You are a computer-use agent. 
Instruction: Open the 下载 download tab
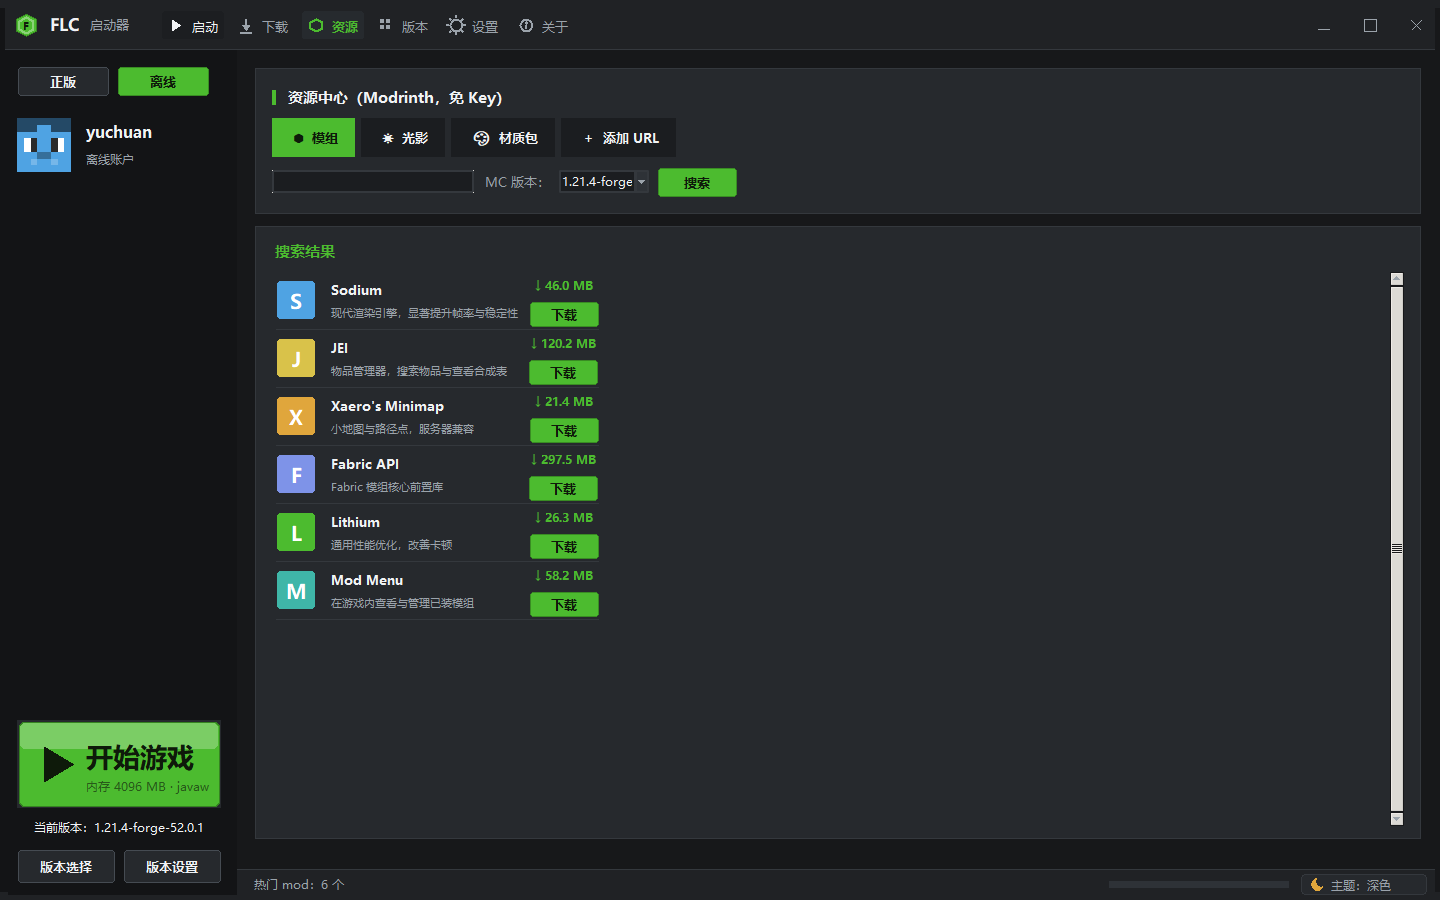pos(264,26)
